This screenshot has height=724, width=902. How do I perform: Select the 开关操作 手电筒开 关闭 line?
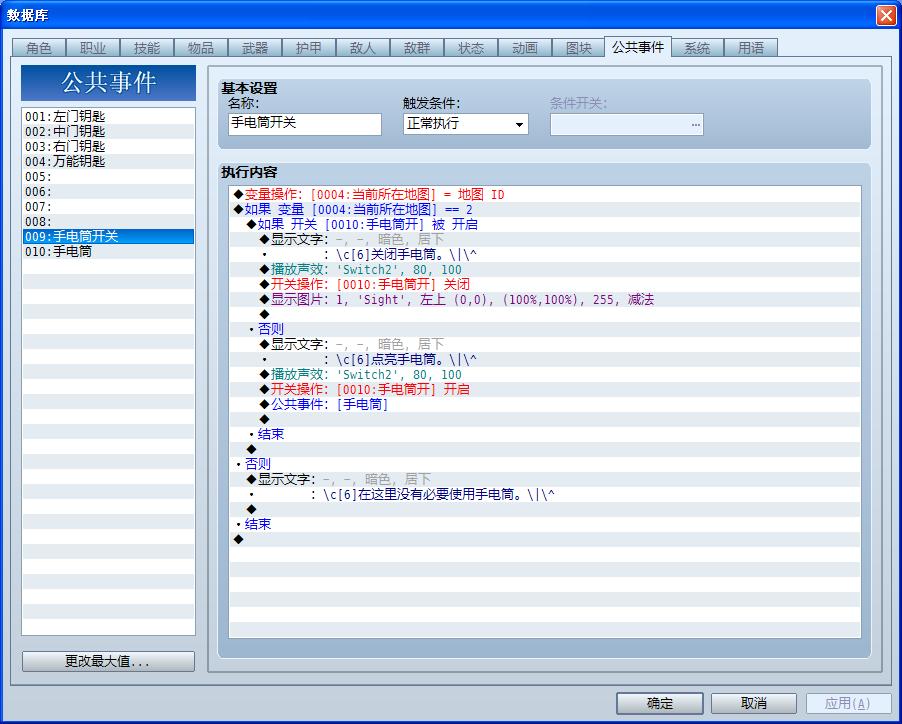tap(545, 284)
